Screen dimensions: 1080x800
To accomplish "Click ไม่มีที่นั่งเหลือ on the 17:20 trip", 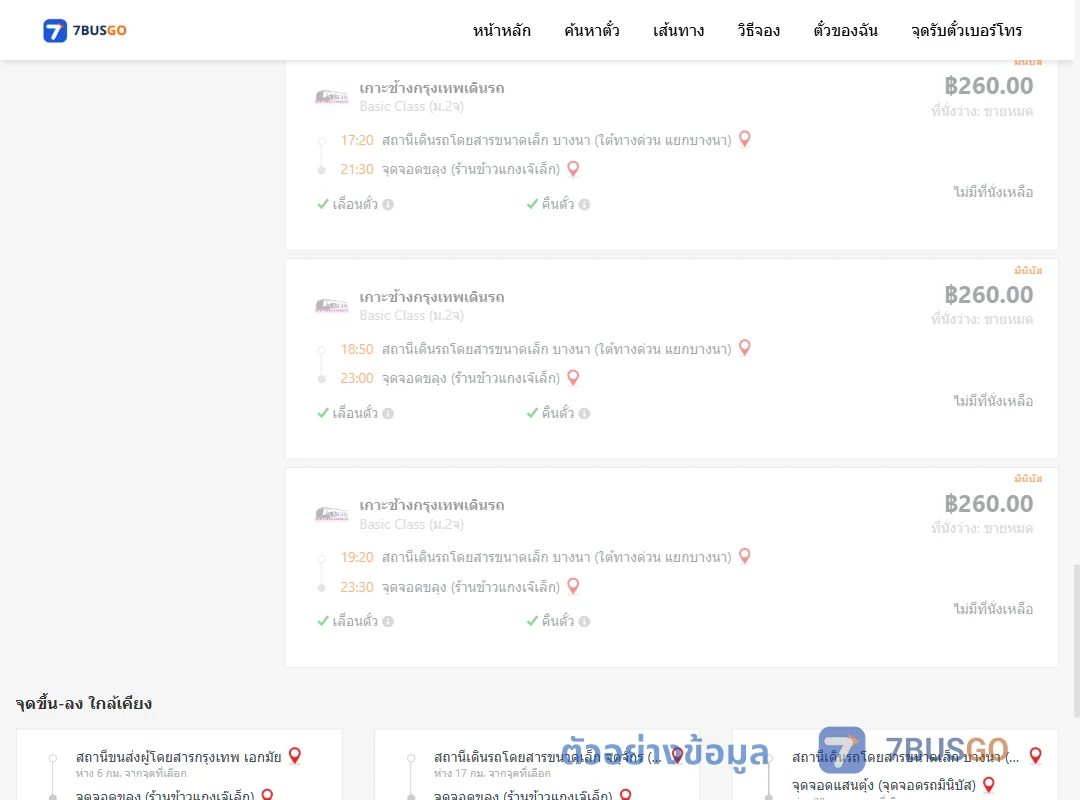I will [x=993, y=192].
